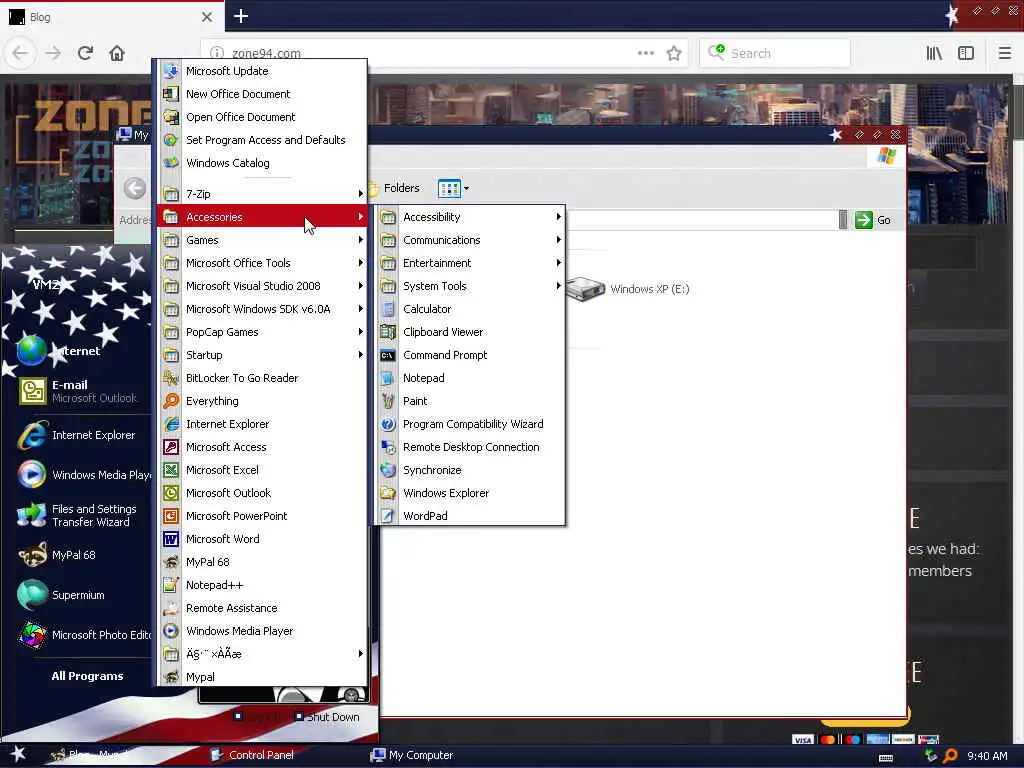Click the Go button in My Computer
1024x768 pixels.
(873, 220)
